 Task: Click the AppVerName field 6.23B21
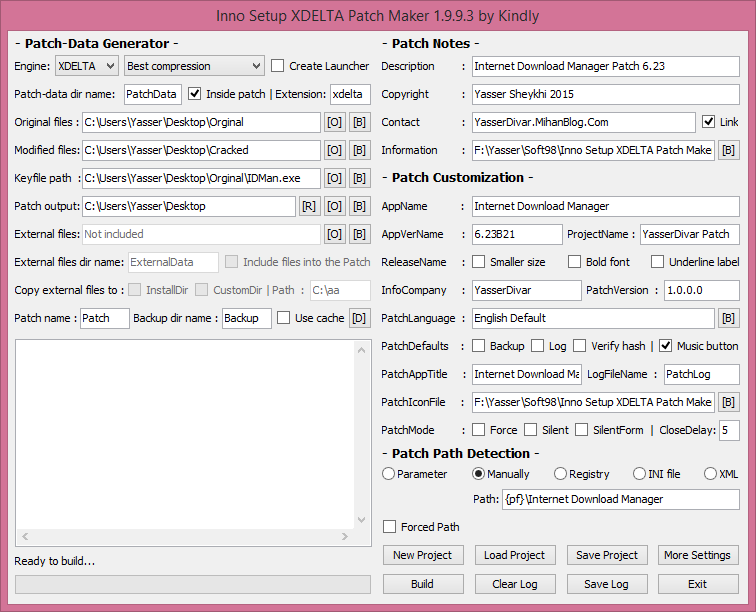point(517,234)
